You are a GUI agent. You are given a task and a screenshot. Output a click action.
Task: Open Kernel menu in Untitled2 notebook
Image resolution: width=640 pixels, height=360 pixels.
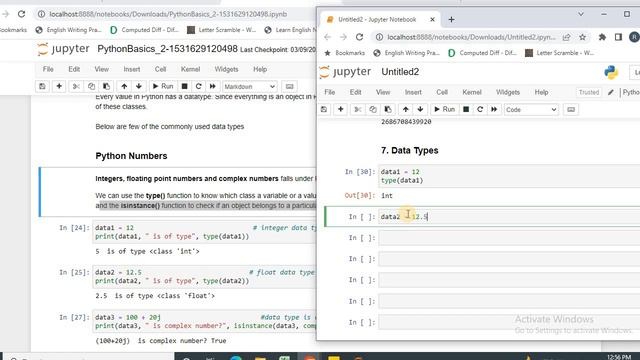tap(472, 92)
